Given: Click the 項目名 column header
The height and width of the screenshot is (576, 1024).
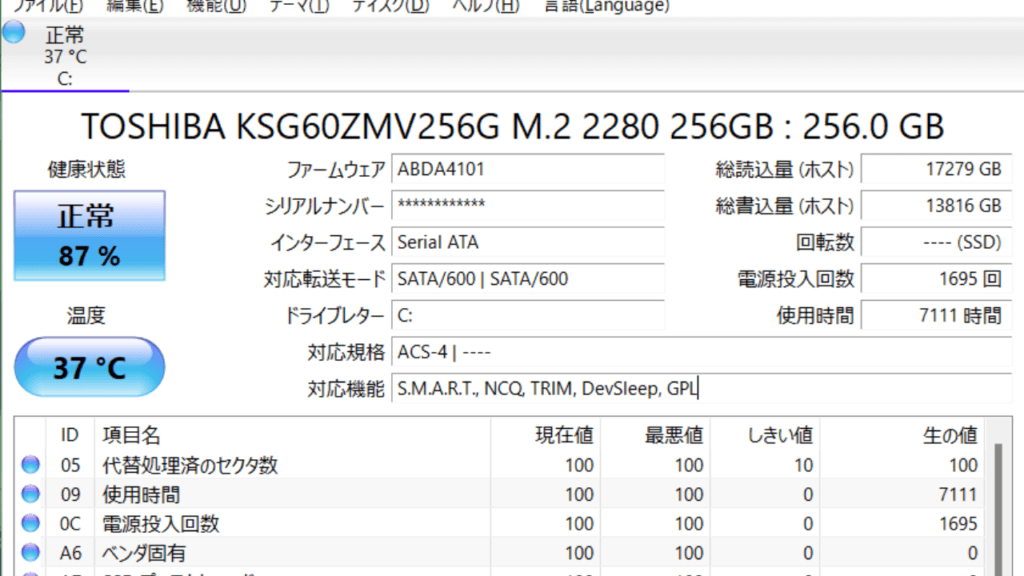Looking at the screenshot, I should 131,435.
